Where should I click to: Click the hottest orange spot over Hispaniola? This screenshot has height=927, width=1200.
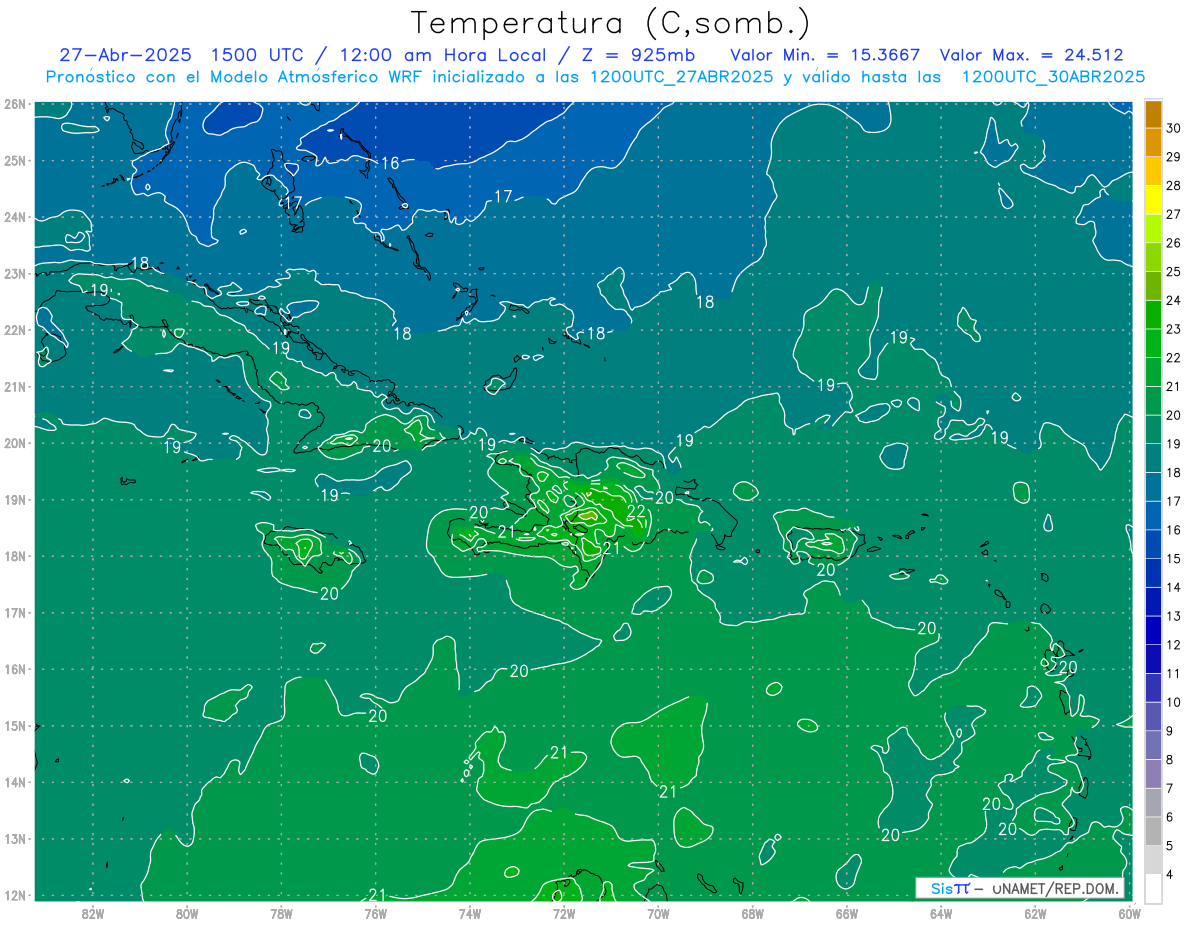(588, 516)
